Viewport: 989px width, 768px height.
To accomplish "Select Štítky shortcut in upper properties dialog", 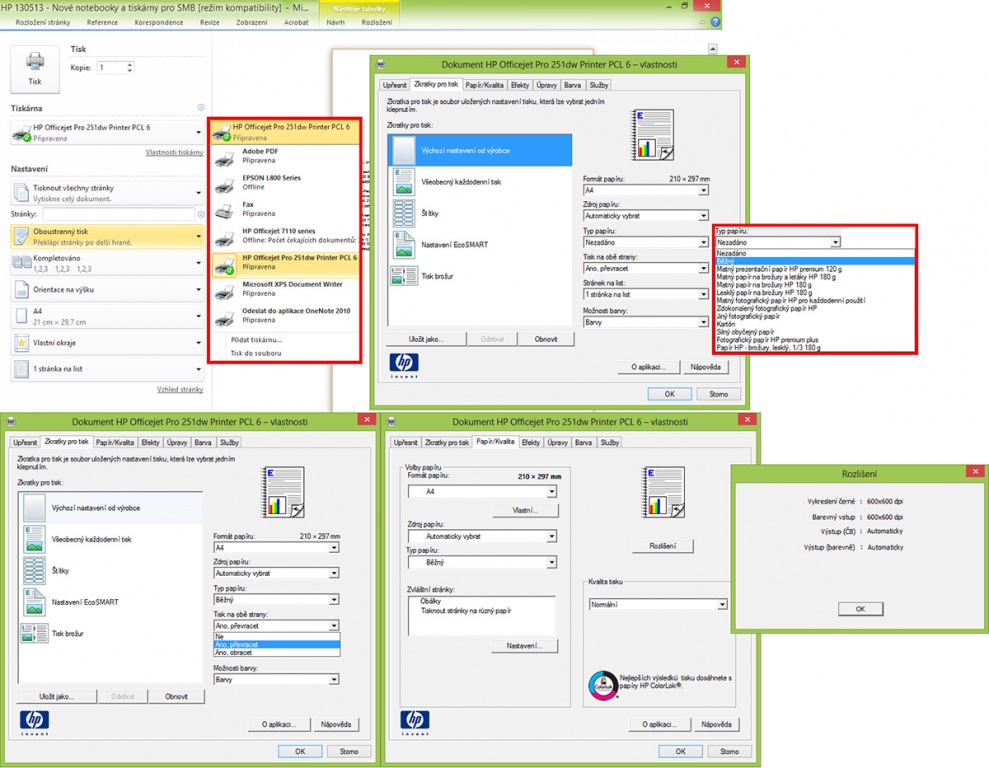I will coord(480,213).
